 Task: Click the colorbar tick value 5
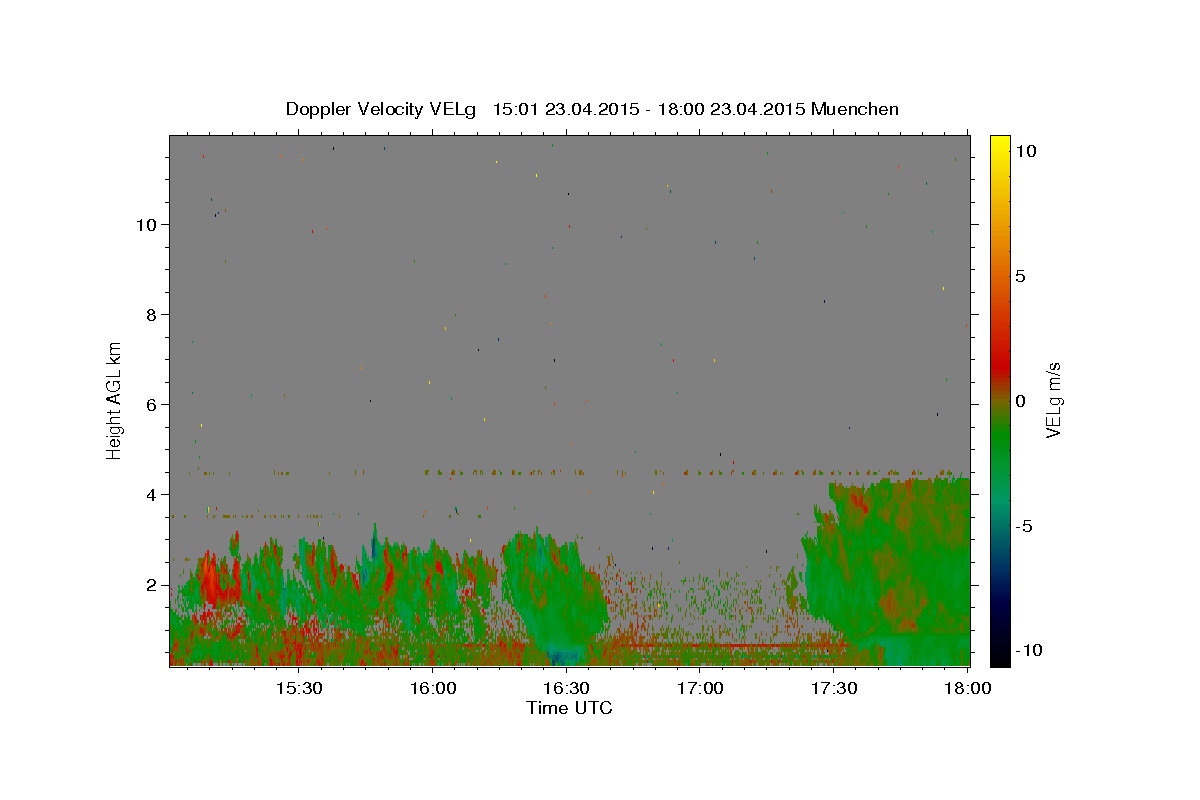1020,276
